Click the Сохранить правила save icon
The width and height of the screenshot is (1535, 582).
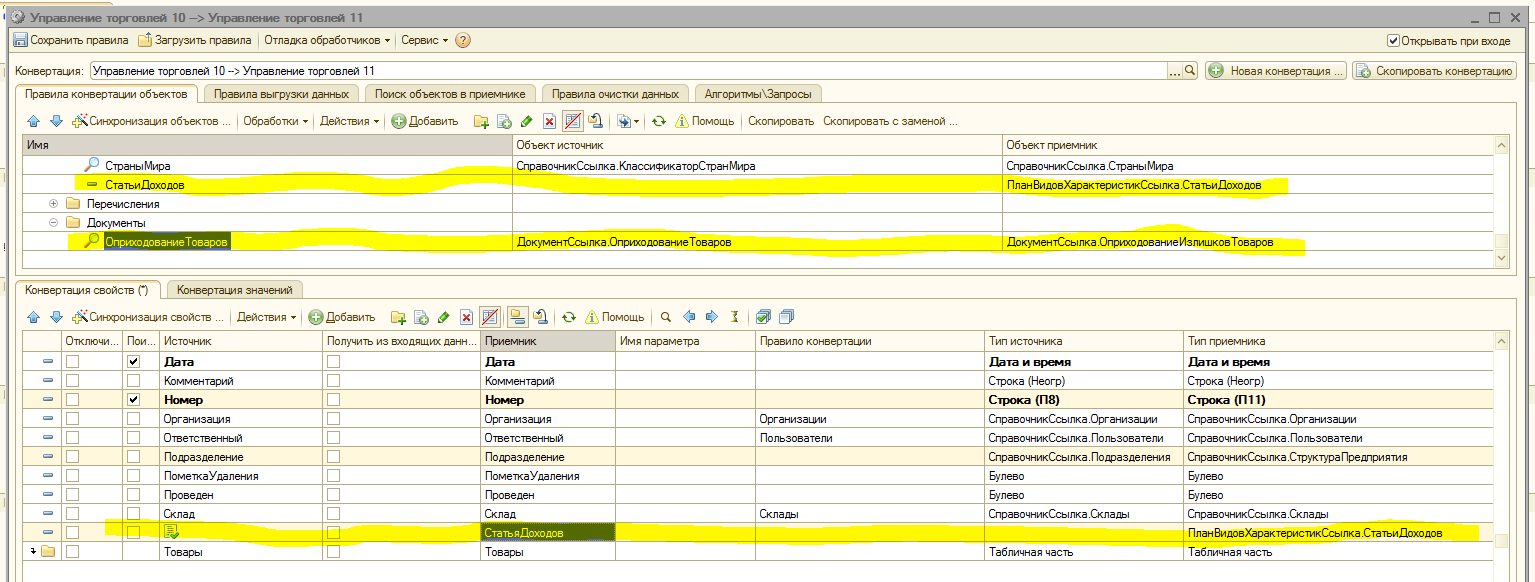[x=20, y=41]
